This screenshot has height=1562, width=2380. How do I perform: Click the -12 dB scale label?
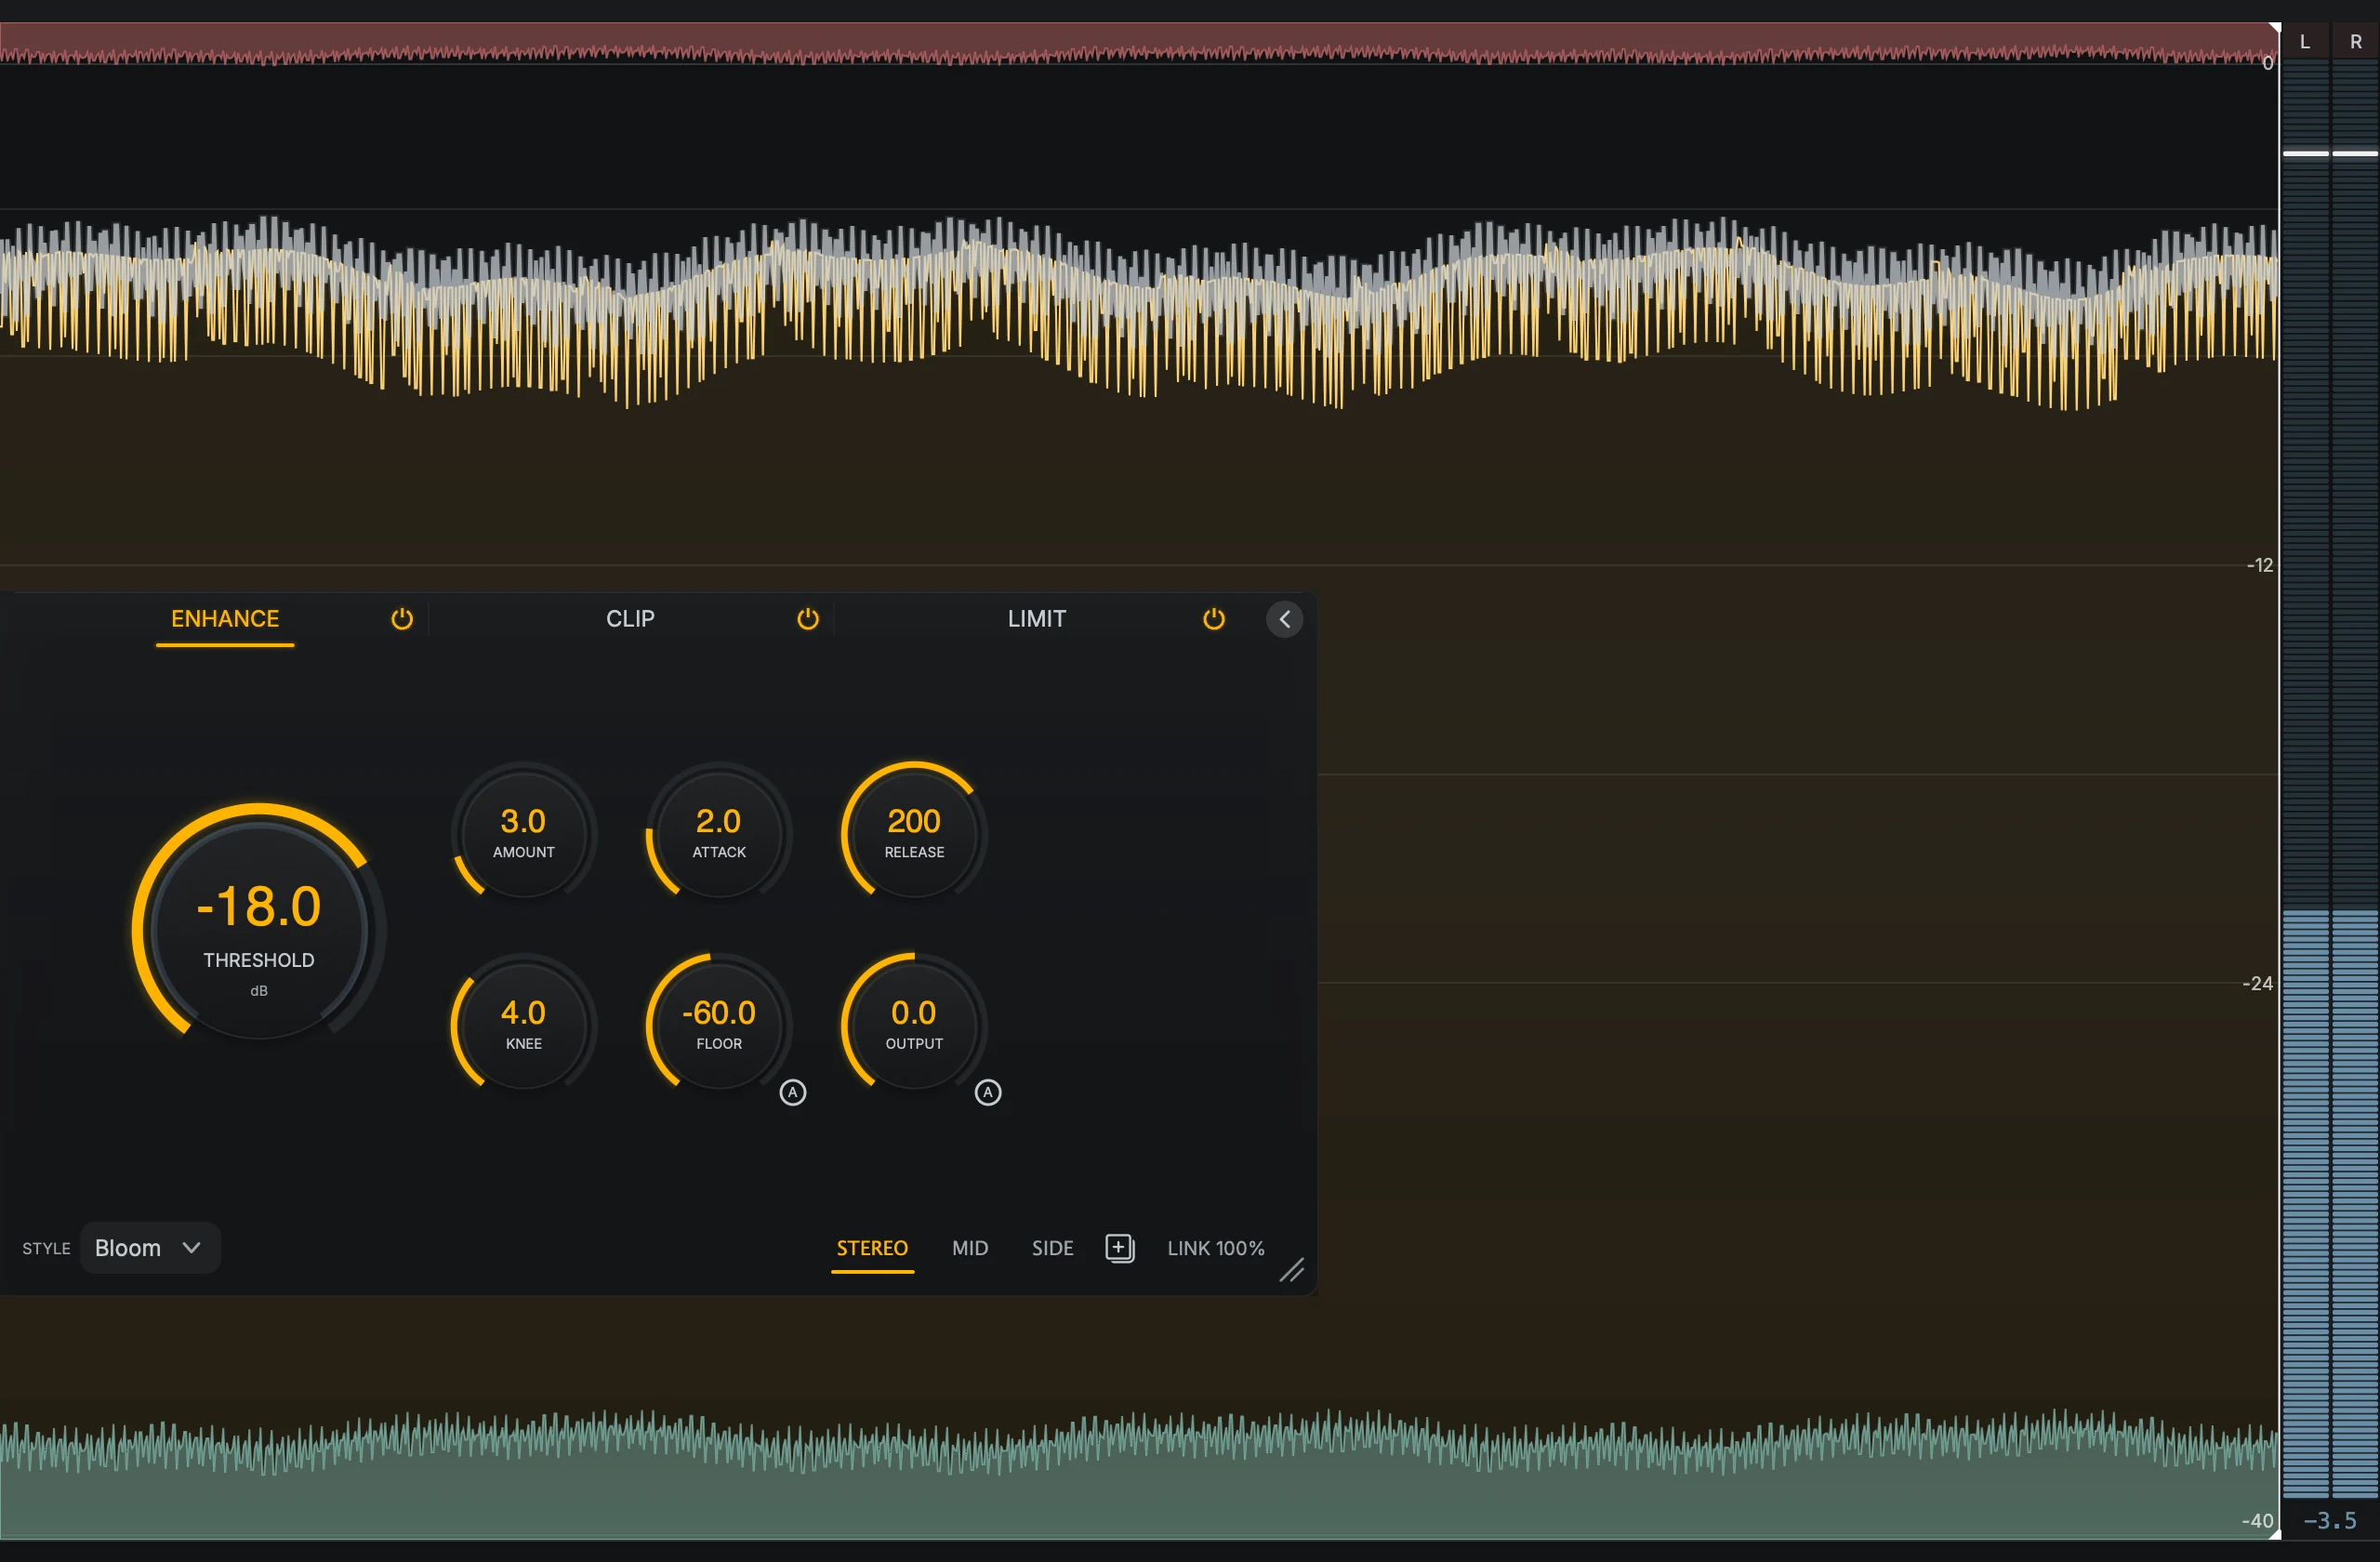coord(2260,565)
